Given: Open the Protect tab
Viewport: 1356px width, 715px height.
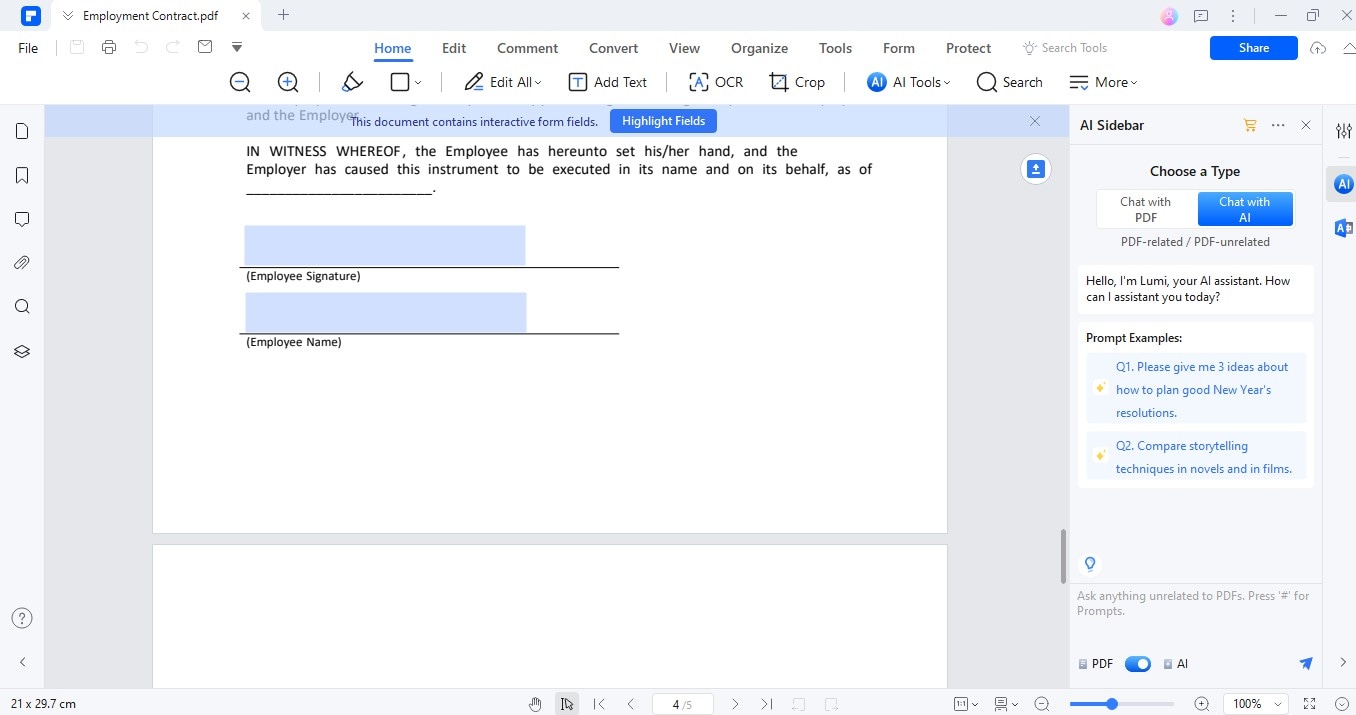Looking at the screenshot, I should point(968,48).
